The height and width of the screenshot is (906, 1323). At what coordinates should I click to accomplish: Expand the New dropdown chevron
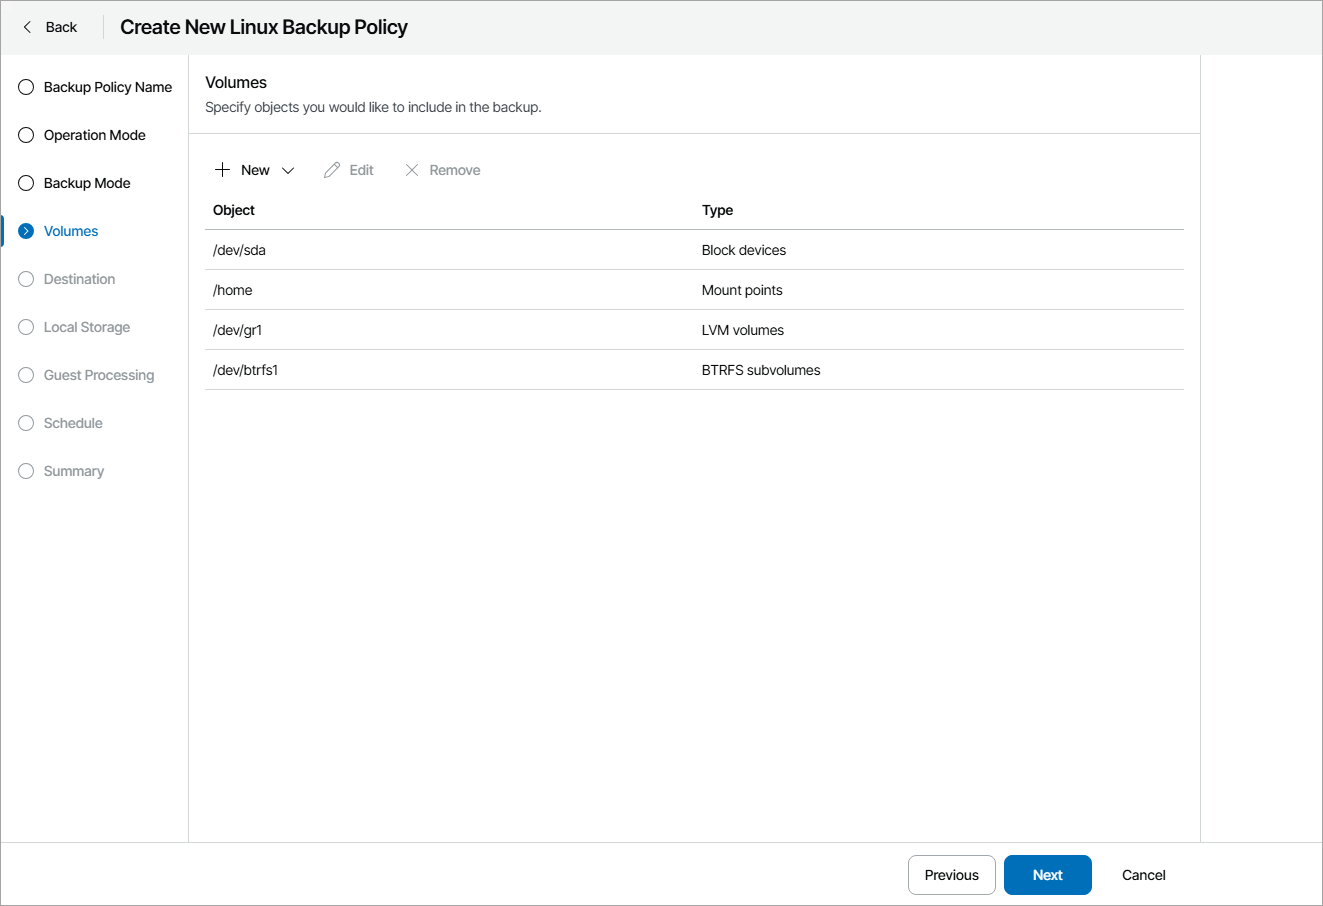pos(288,171)
